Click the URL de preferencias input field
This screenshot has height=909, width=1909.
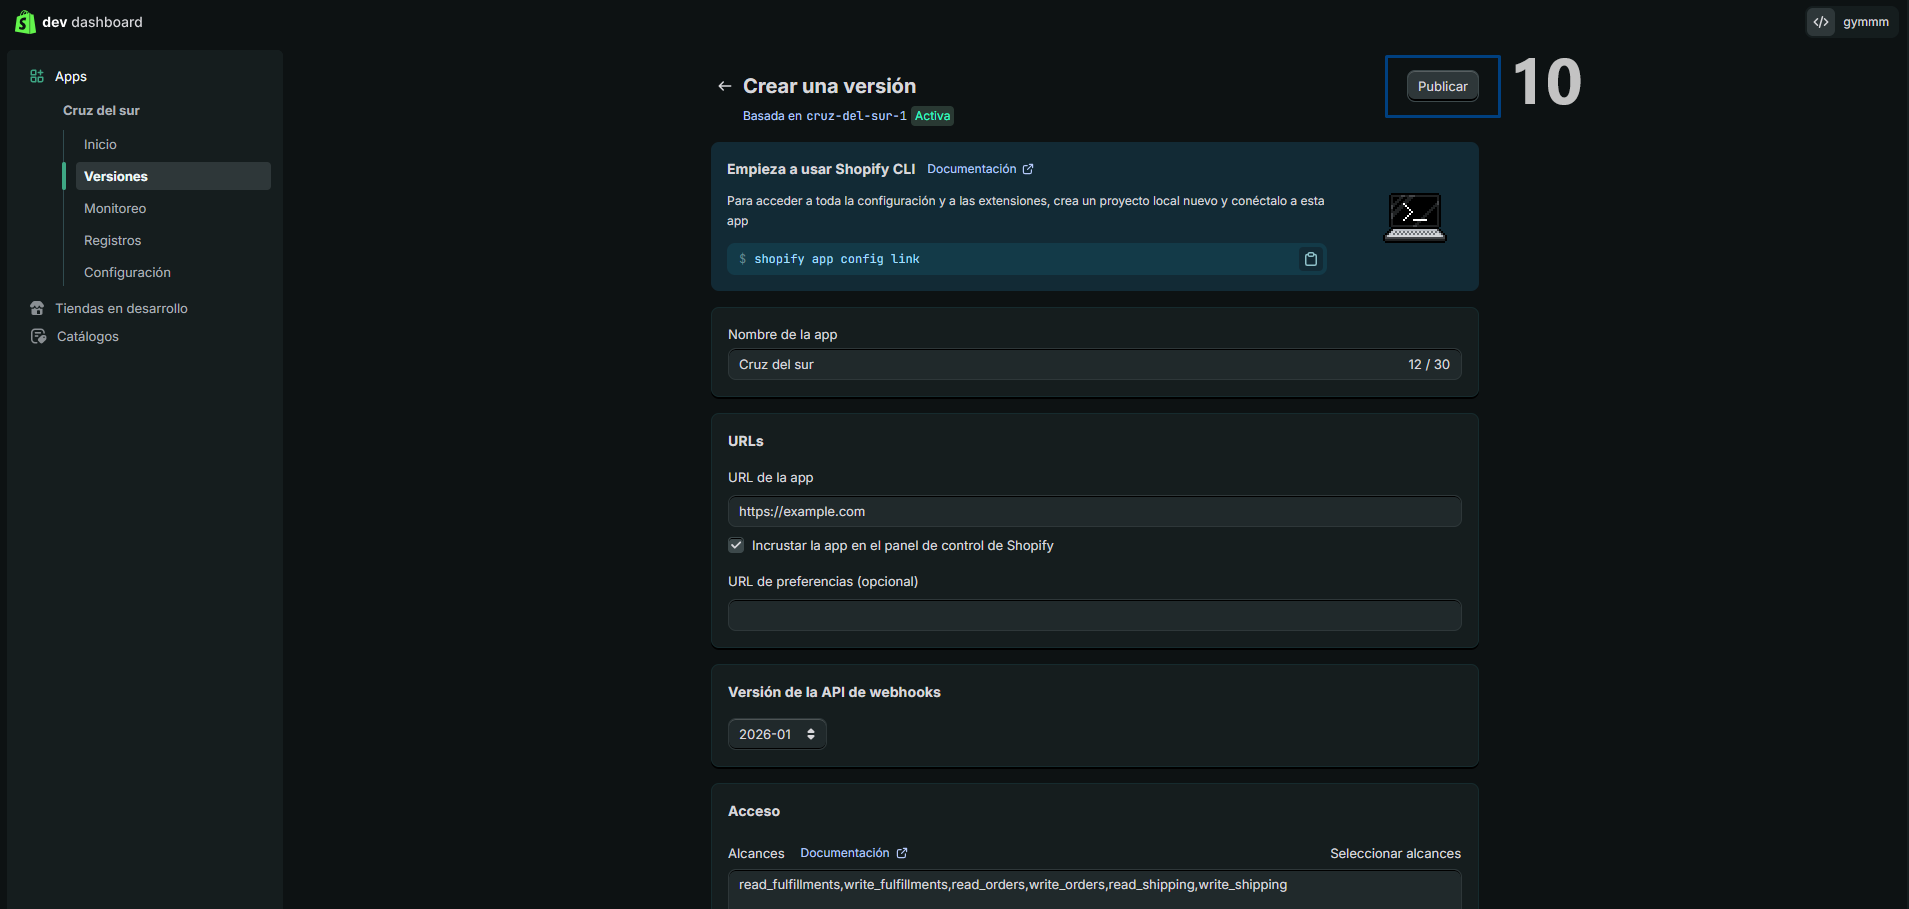pos(1094,615)
